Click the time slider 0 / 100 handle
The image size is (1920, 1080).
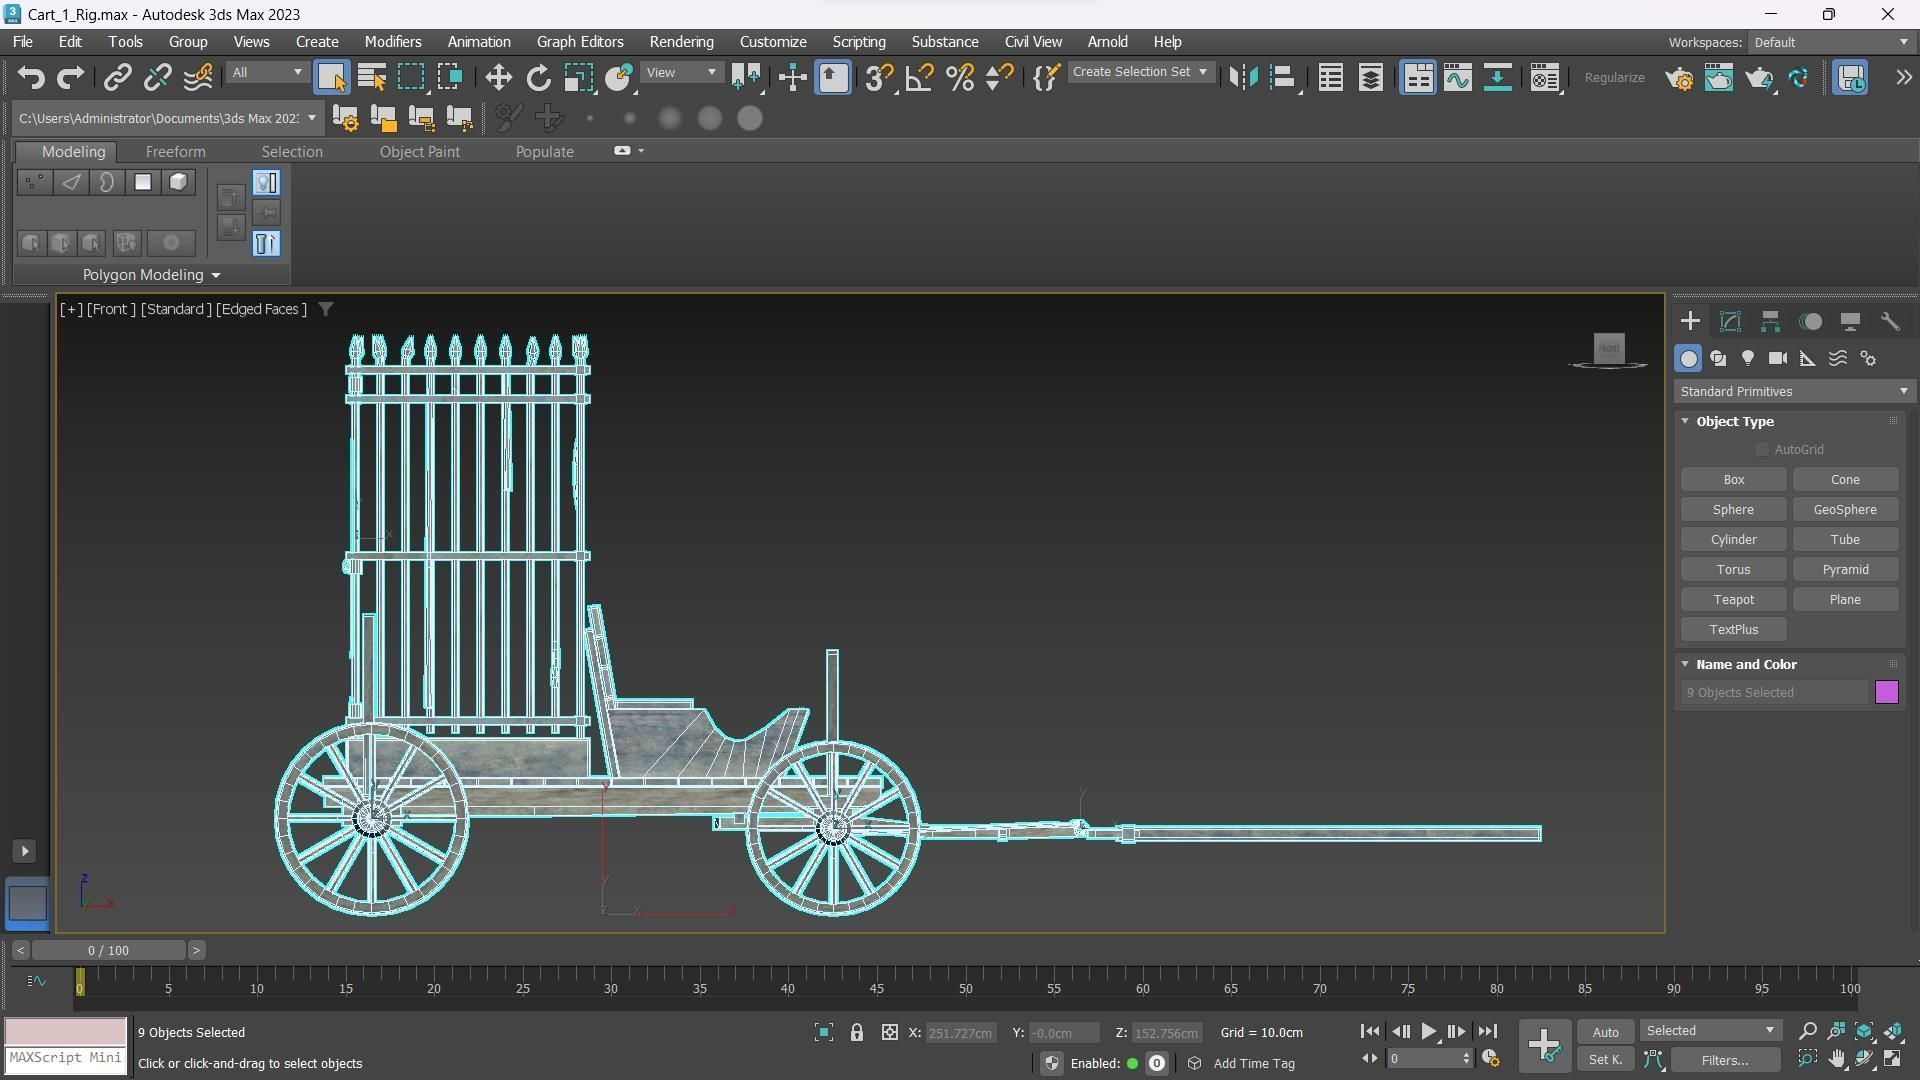tap(108, 951)
